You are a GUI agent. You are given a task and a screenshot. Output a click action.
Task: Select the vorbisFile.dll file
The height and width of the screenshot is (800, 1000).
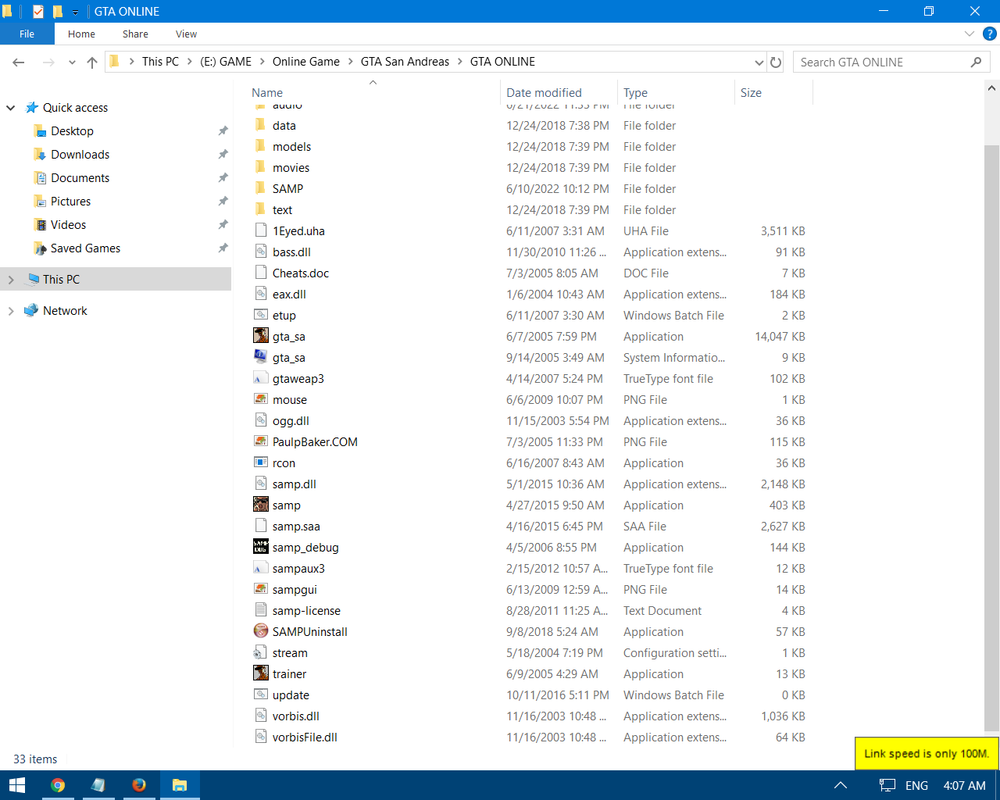(x=305, y=737)
